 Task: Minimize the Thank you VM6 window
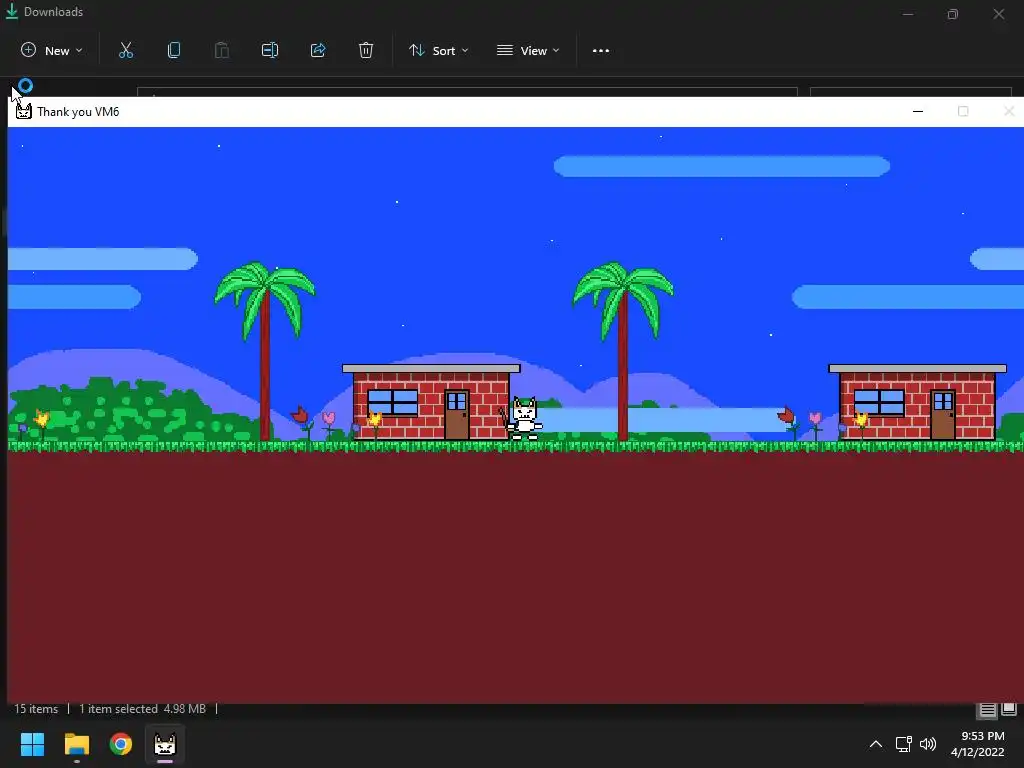(x=918, y=112)
